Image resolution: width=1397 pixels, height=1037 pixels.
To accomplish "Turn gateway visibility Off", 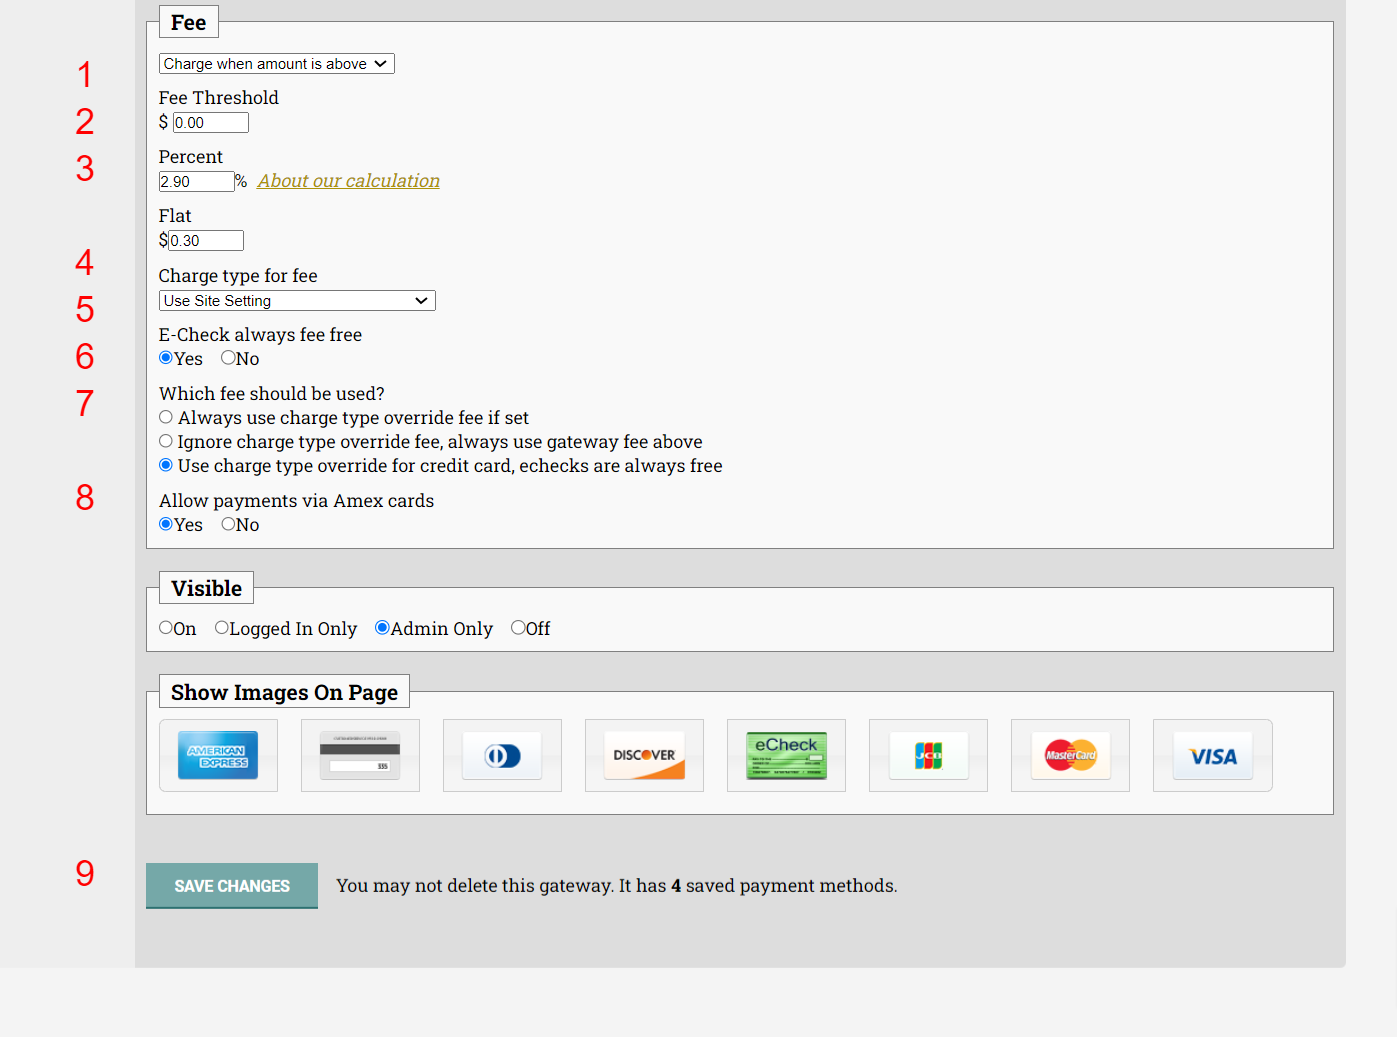I will 516,627.
